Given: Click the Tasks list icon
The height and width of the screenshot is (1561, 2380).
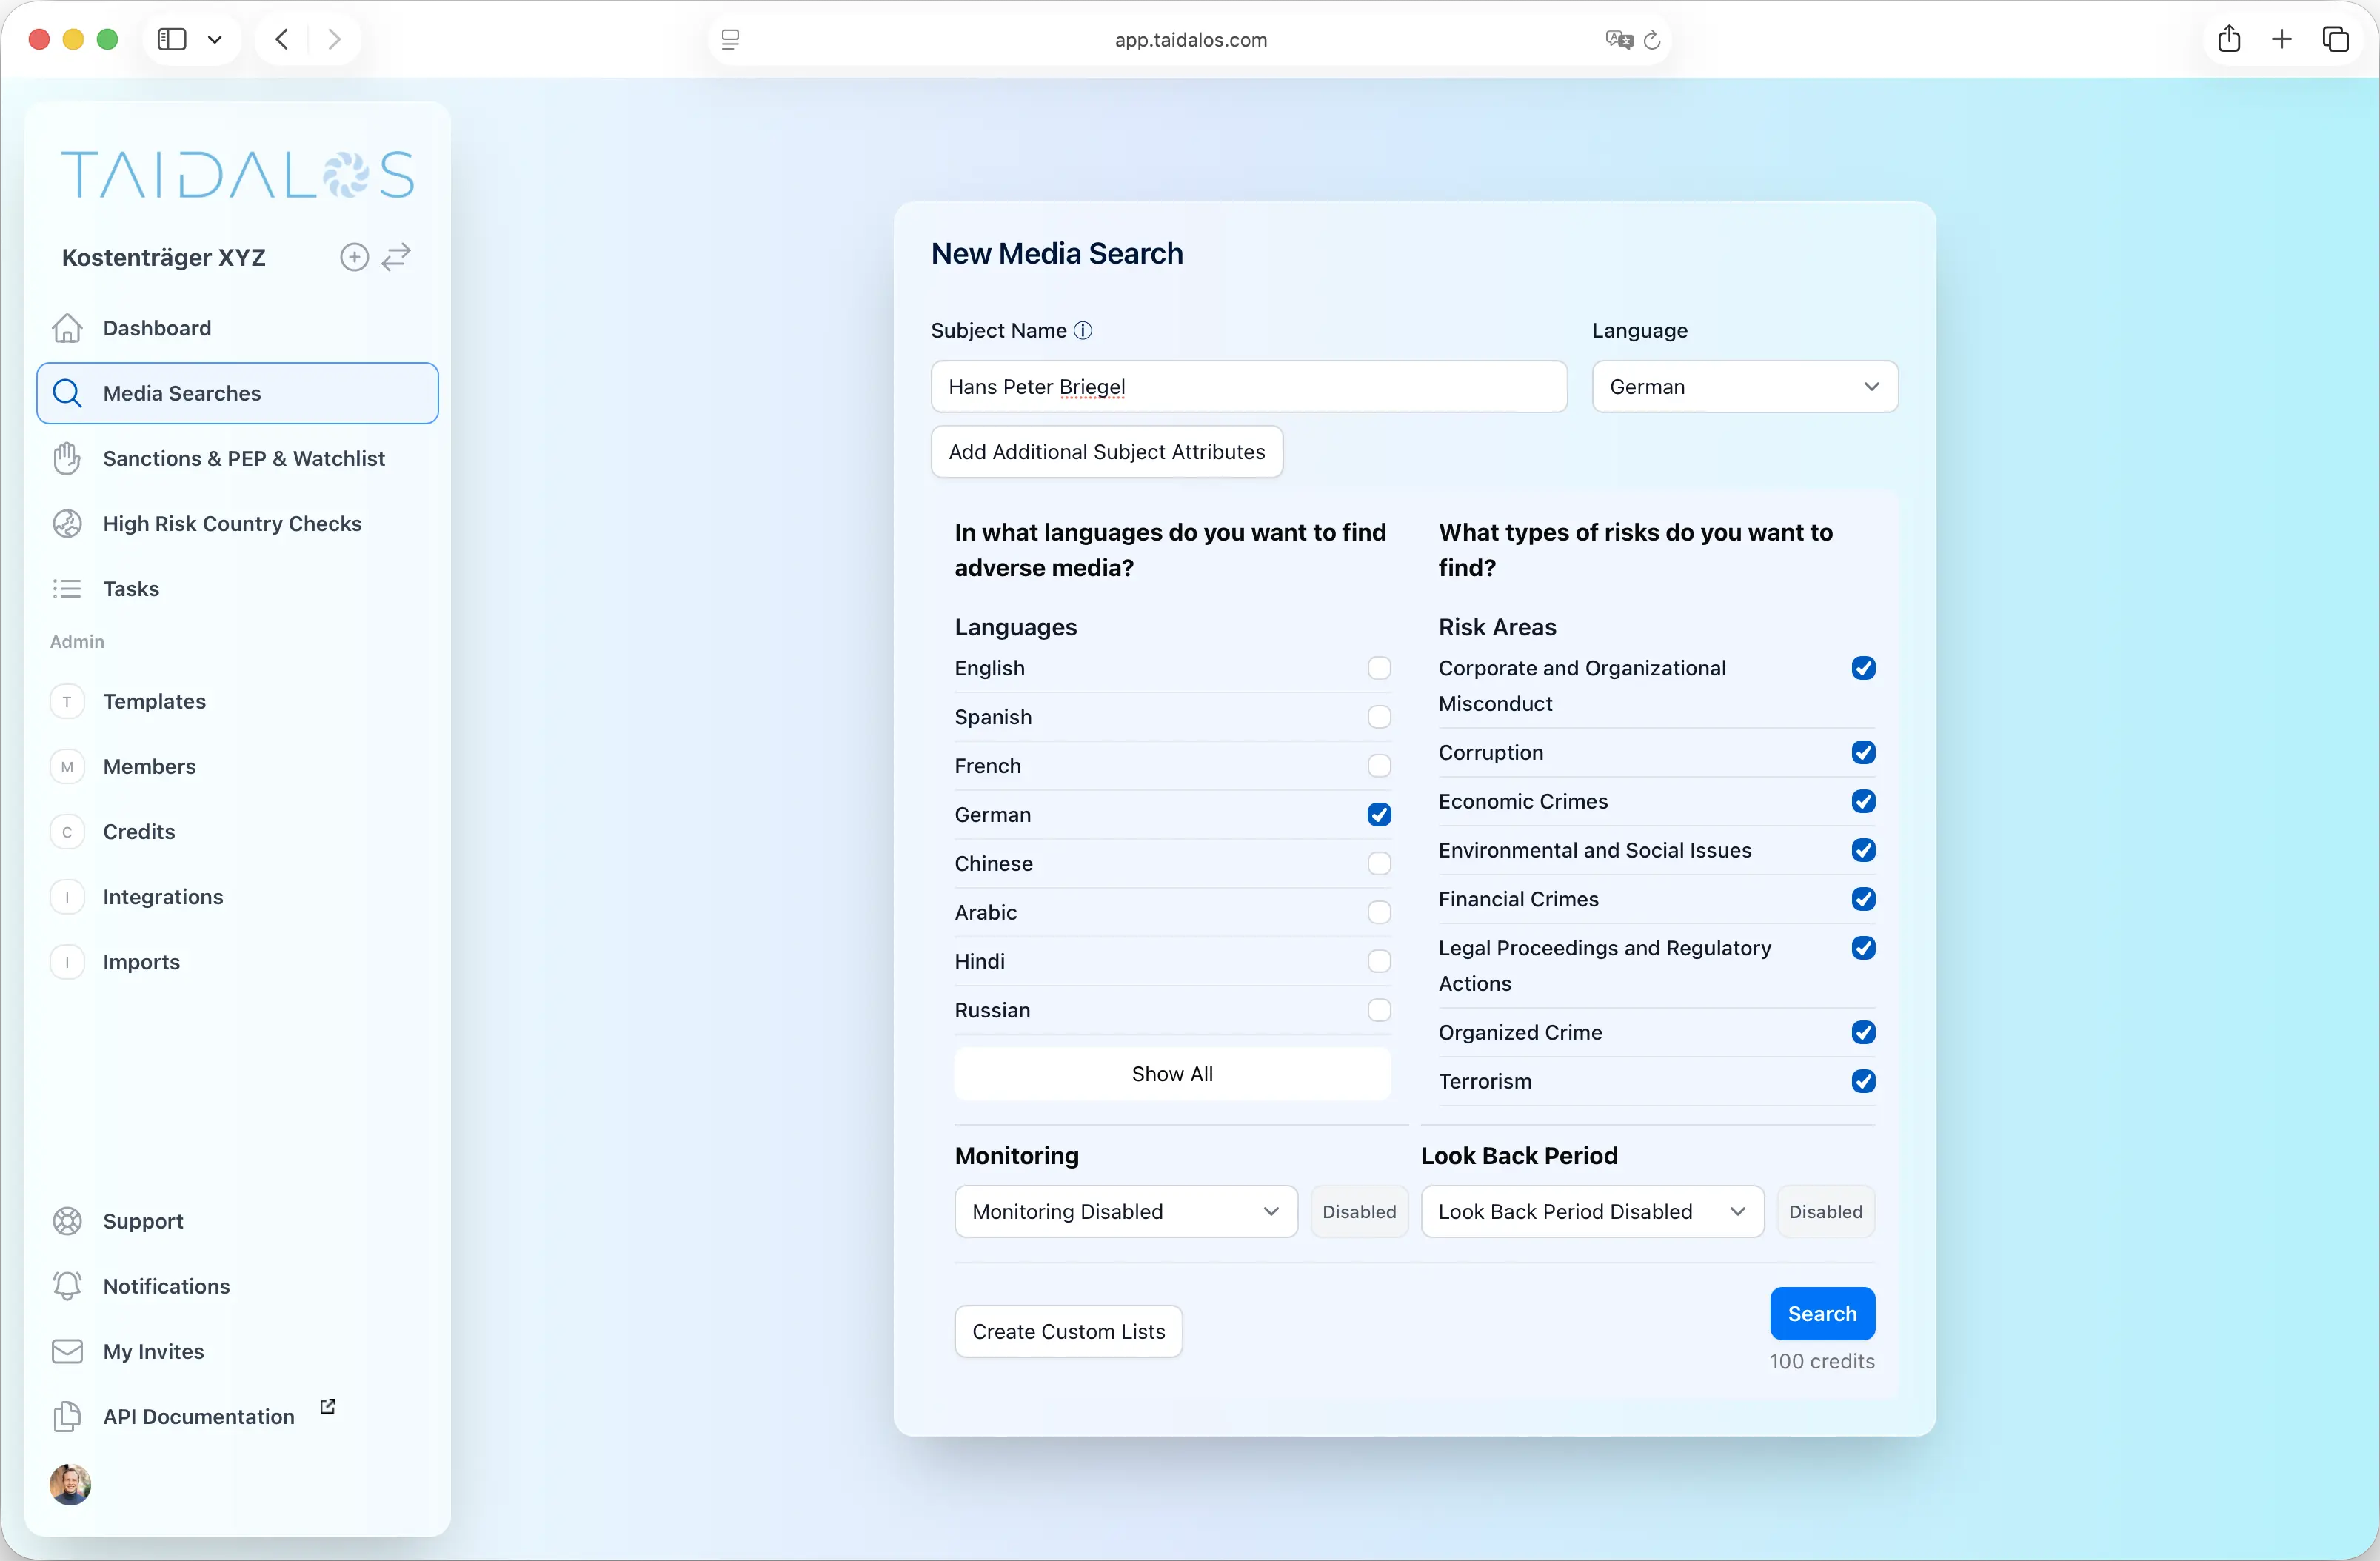Looking at the screenshot, I should [x=66, y=589].
